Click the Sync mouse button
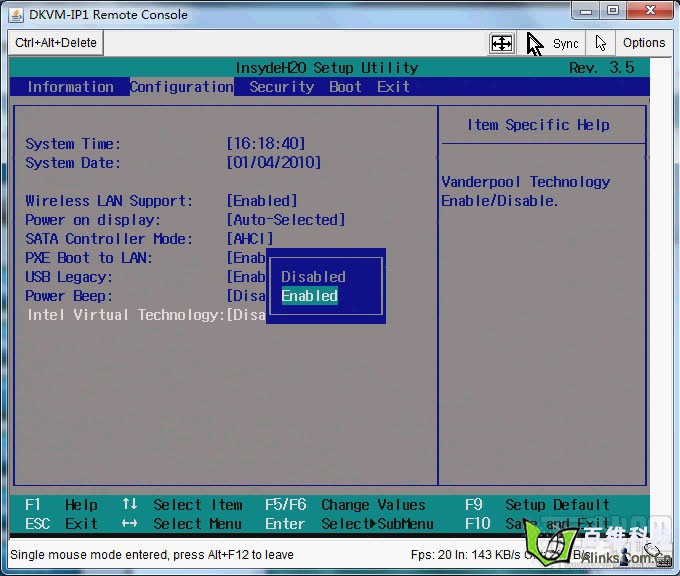680x576 pixels. 553,43
